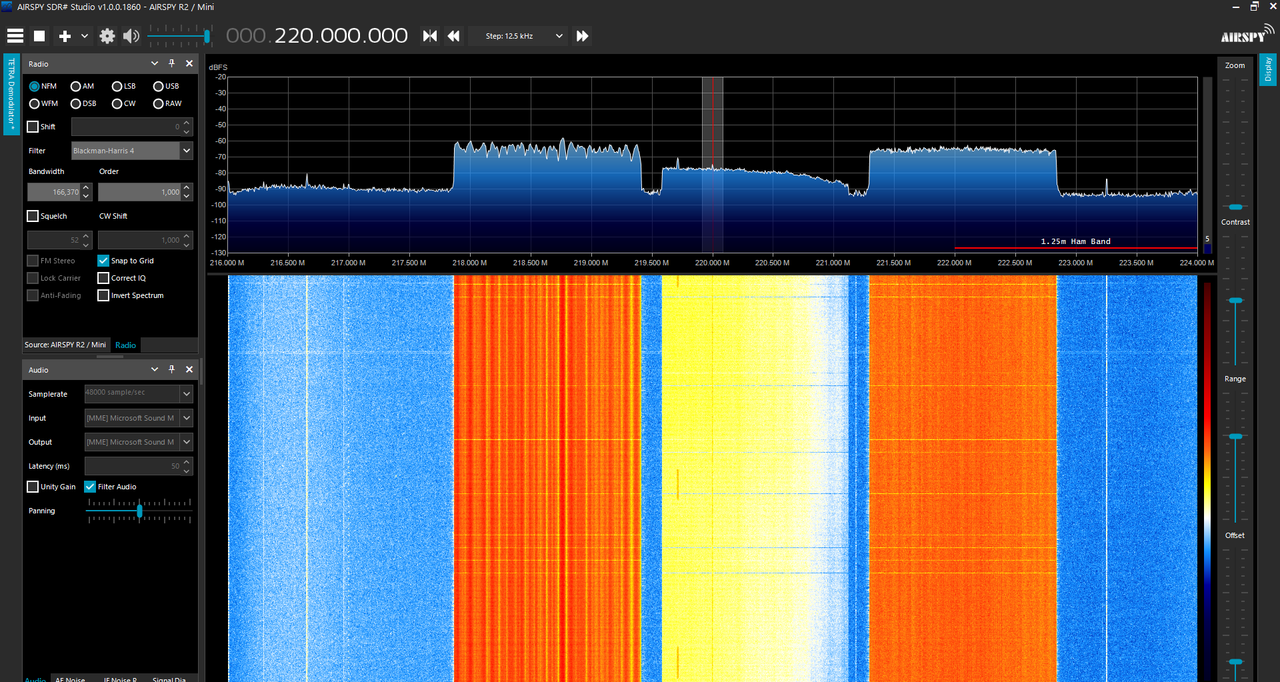Expand the arrow next to the plus icon

pos(84,36)
